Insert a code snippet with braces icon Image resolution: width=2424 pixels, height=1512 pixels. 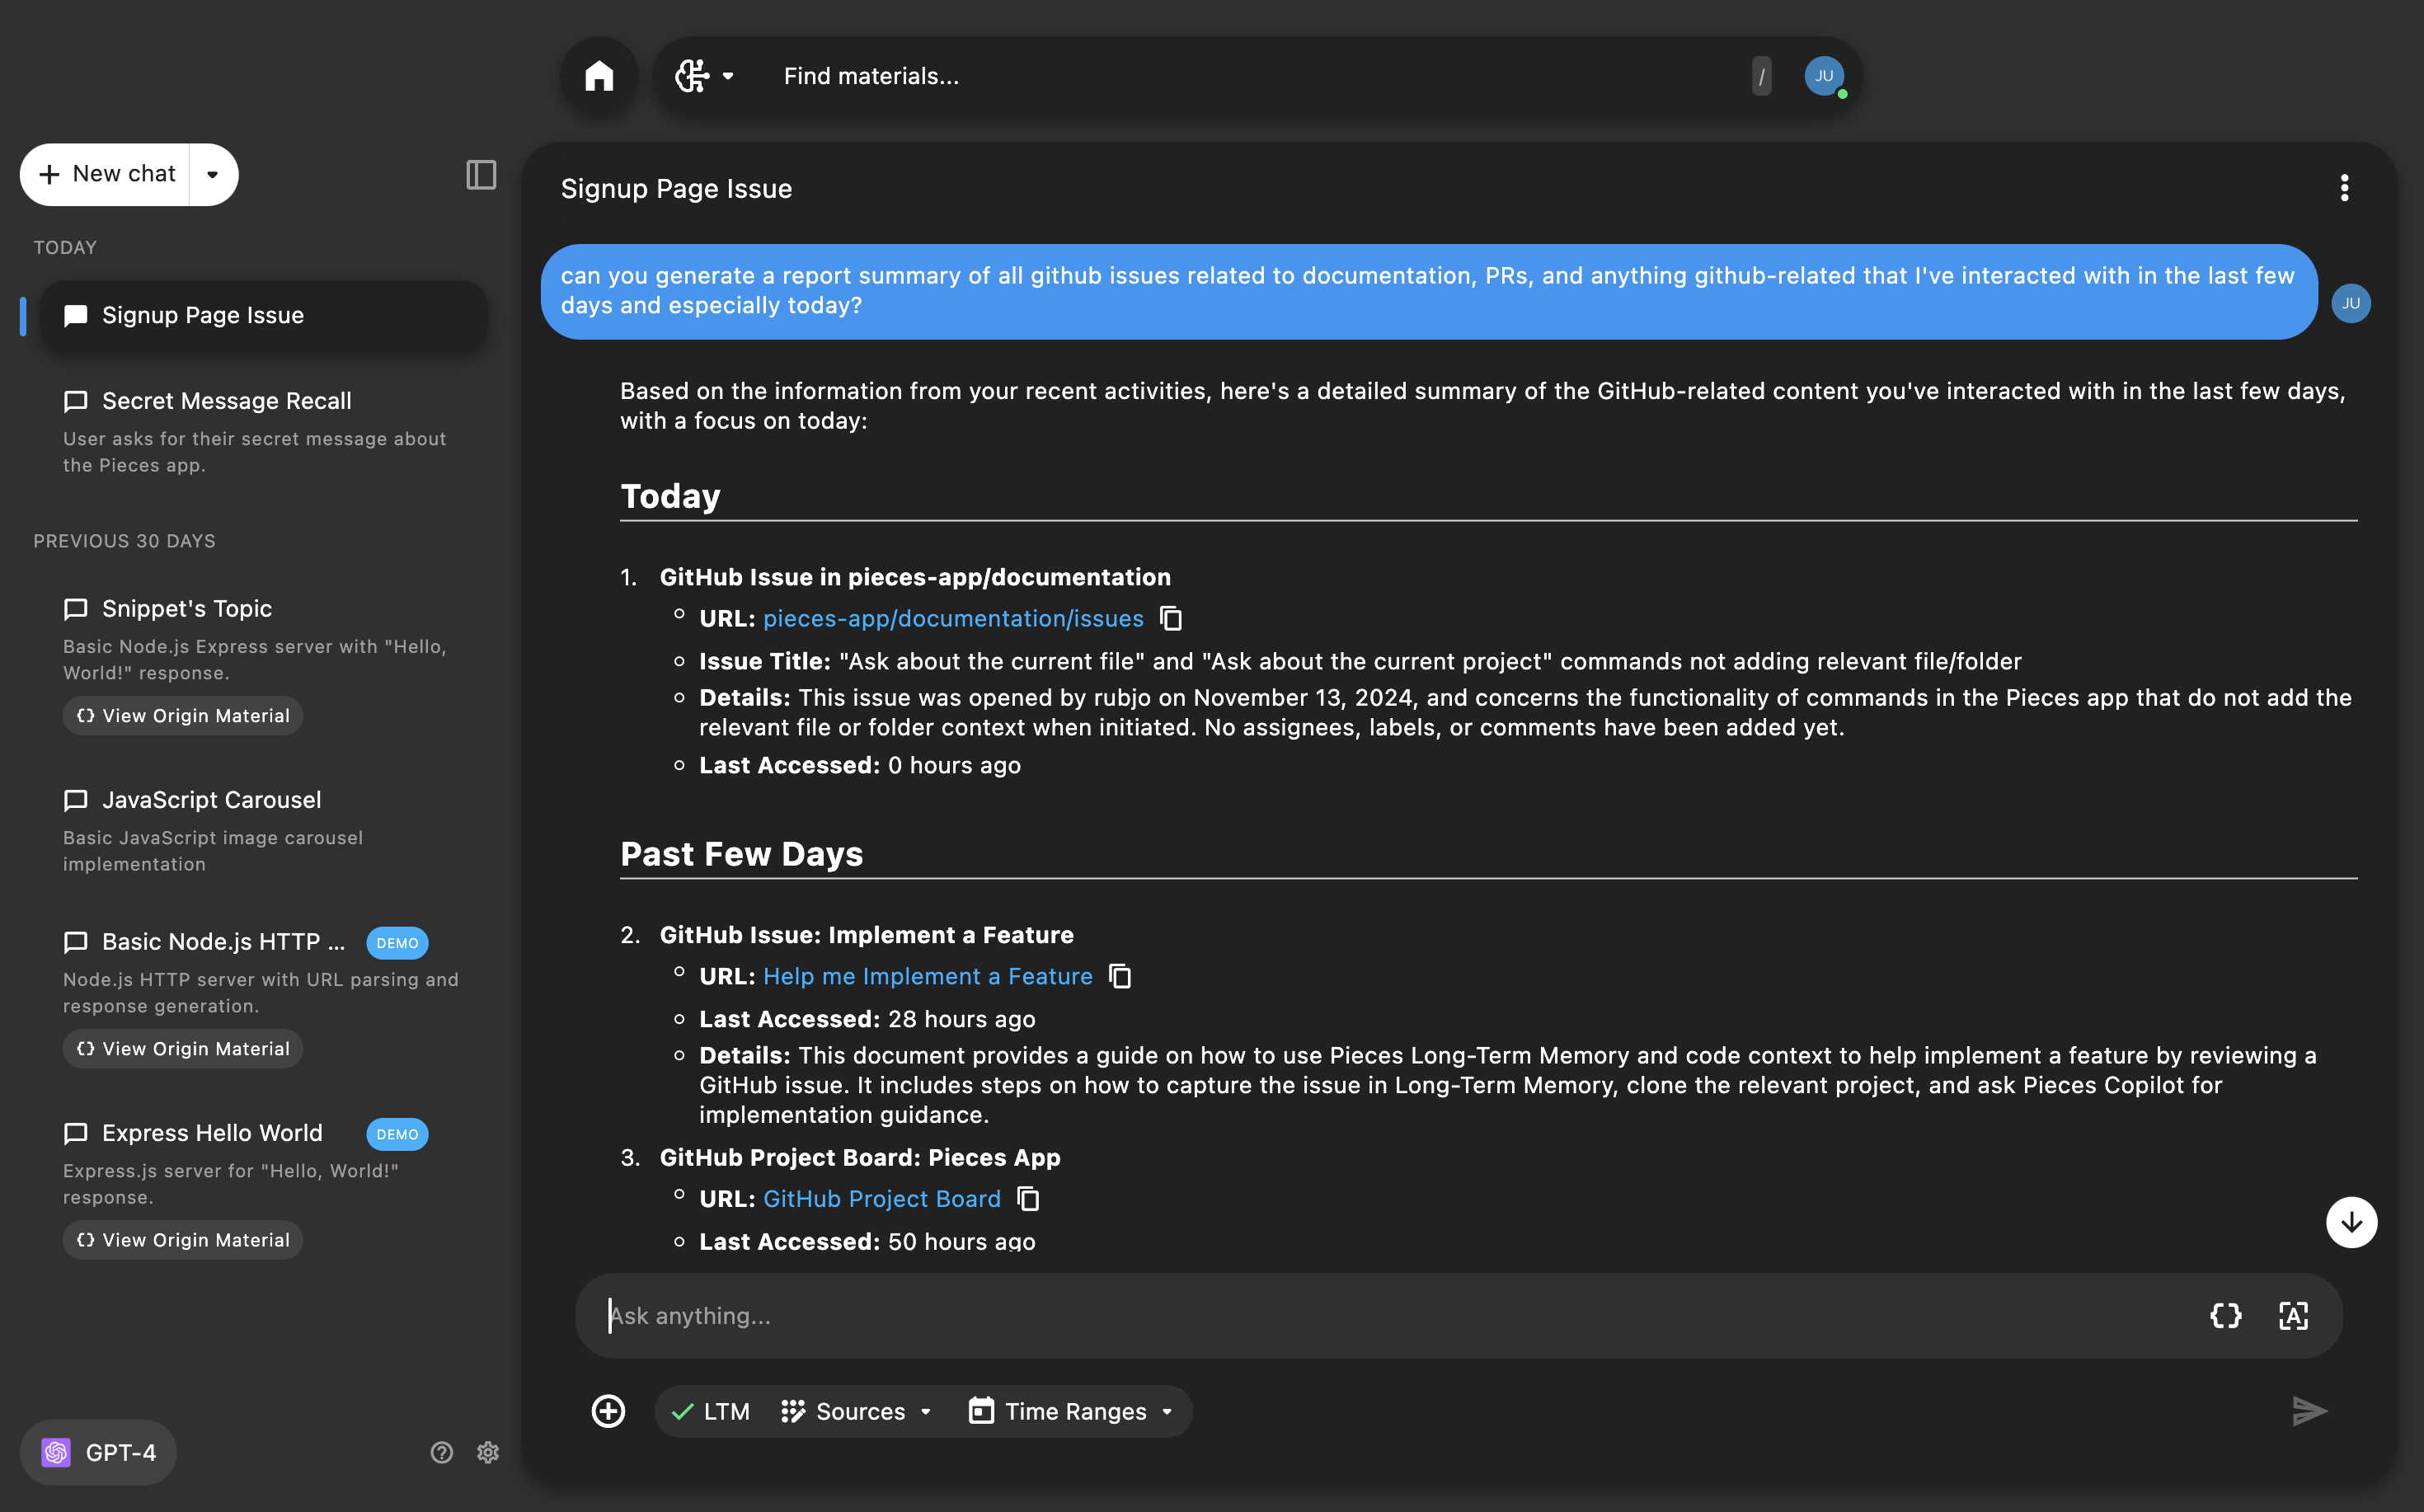coord(2226,1316)
